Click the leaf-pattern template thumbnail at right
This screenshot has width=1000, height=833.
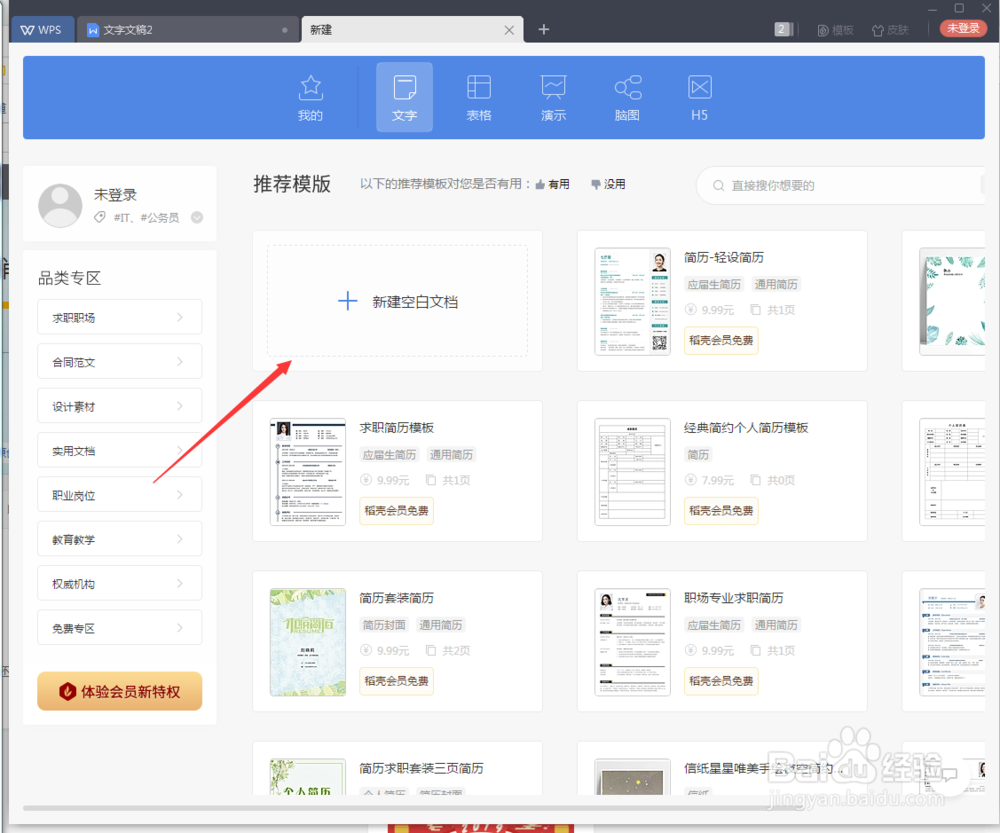coord(952,301)
